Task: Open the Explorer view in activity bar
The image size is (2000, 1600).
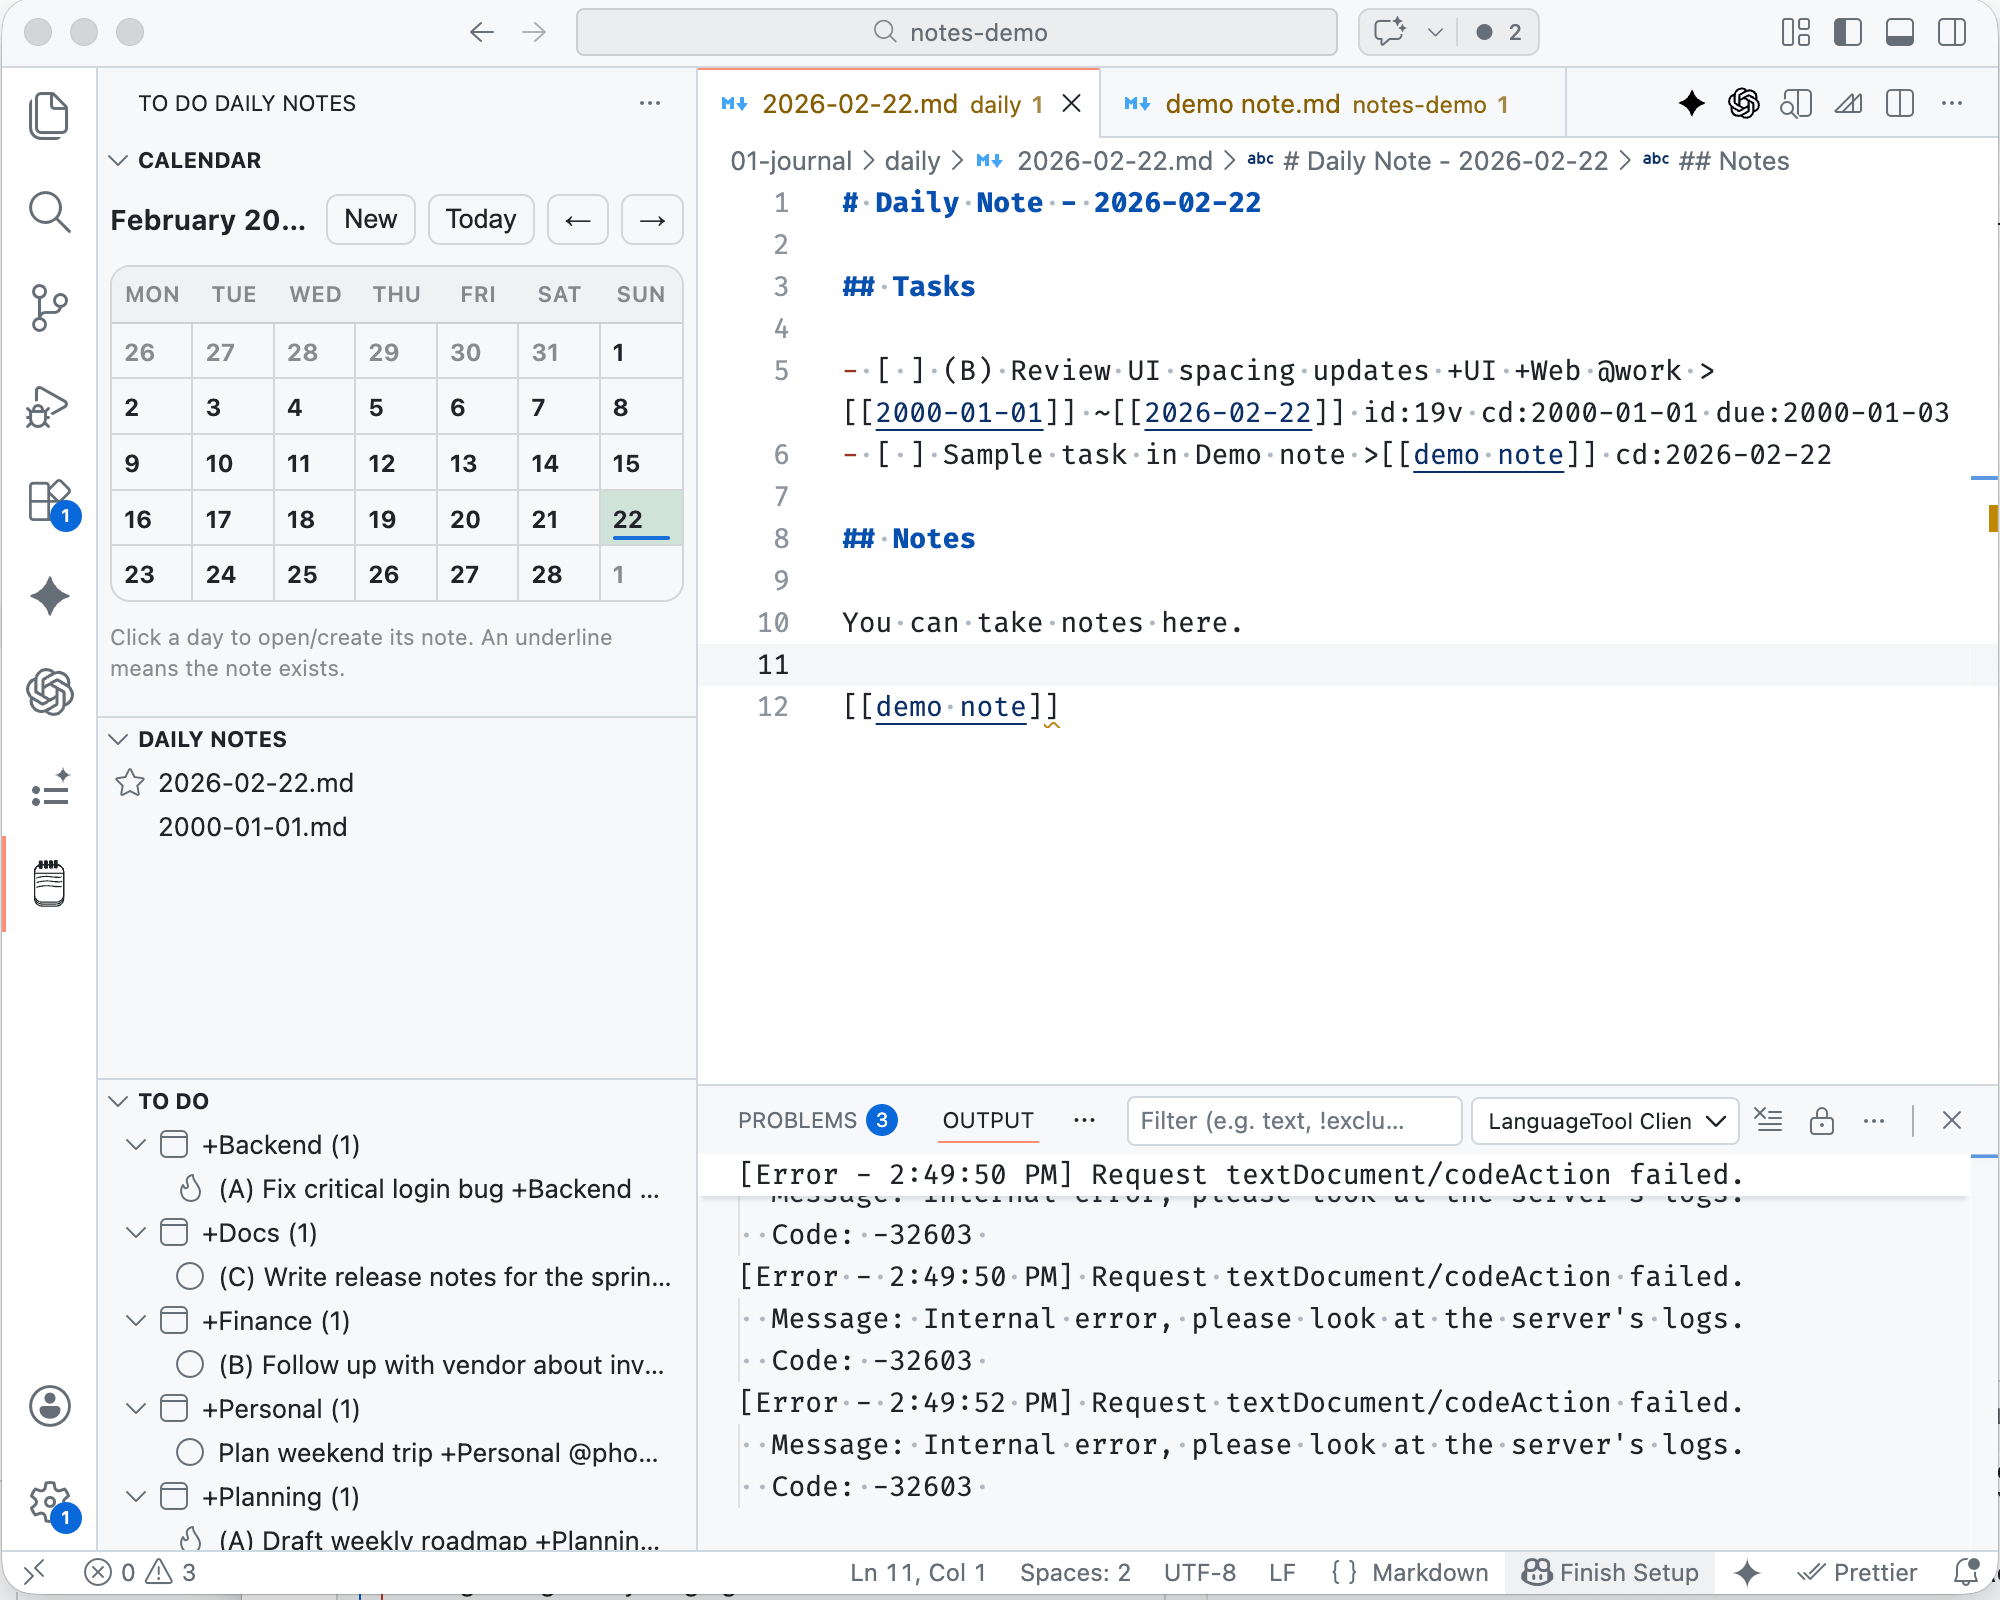Action: 49,116
